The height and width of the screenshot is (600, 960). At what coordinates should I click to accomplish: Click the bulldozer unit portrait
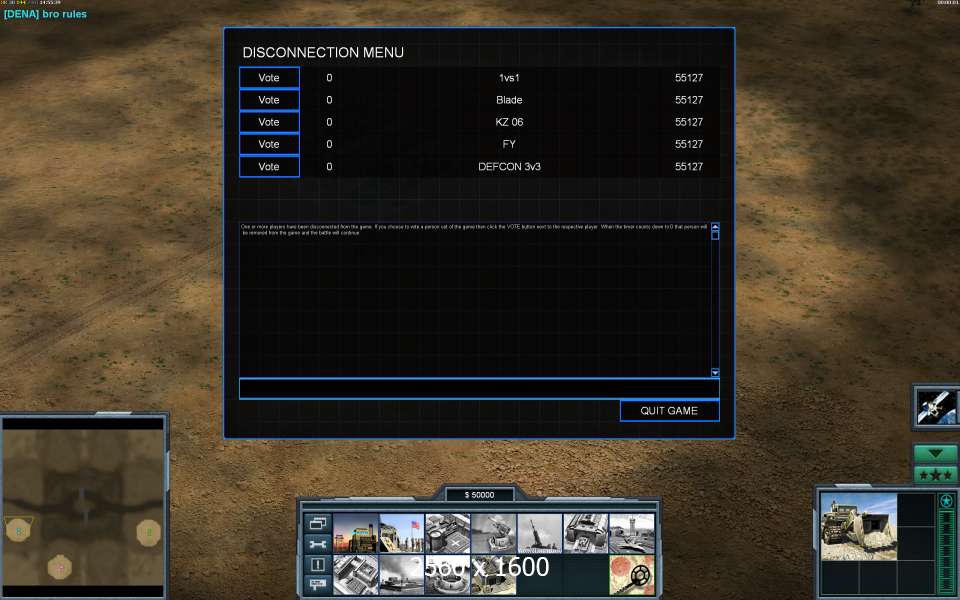pyautogui.click(x=858, y=527)
